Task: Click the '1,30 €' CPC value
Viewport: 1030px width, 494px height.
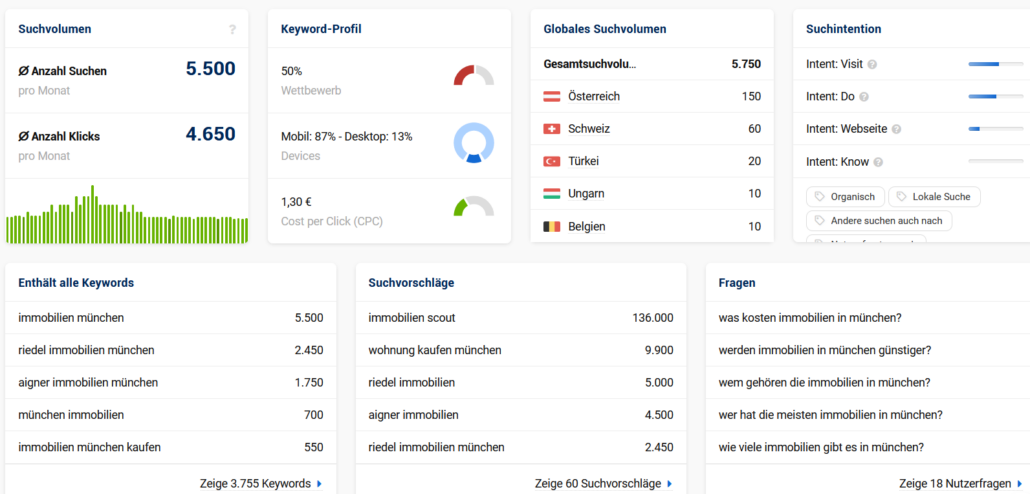Action: tap(296, 202)
